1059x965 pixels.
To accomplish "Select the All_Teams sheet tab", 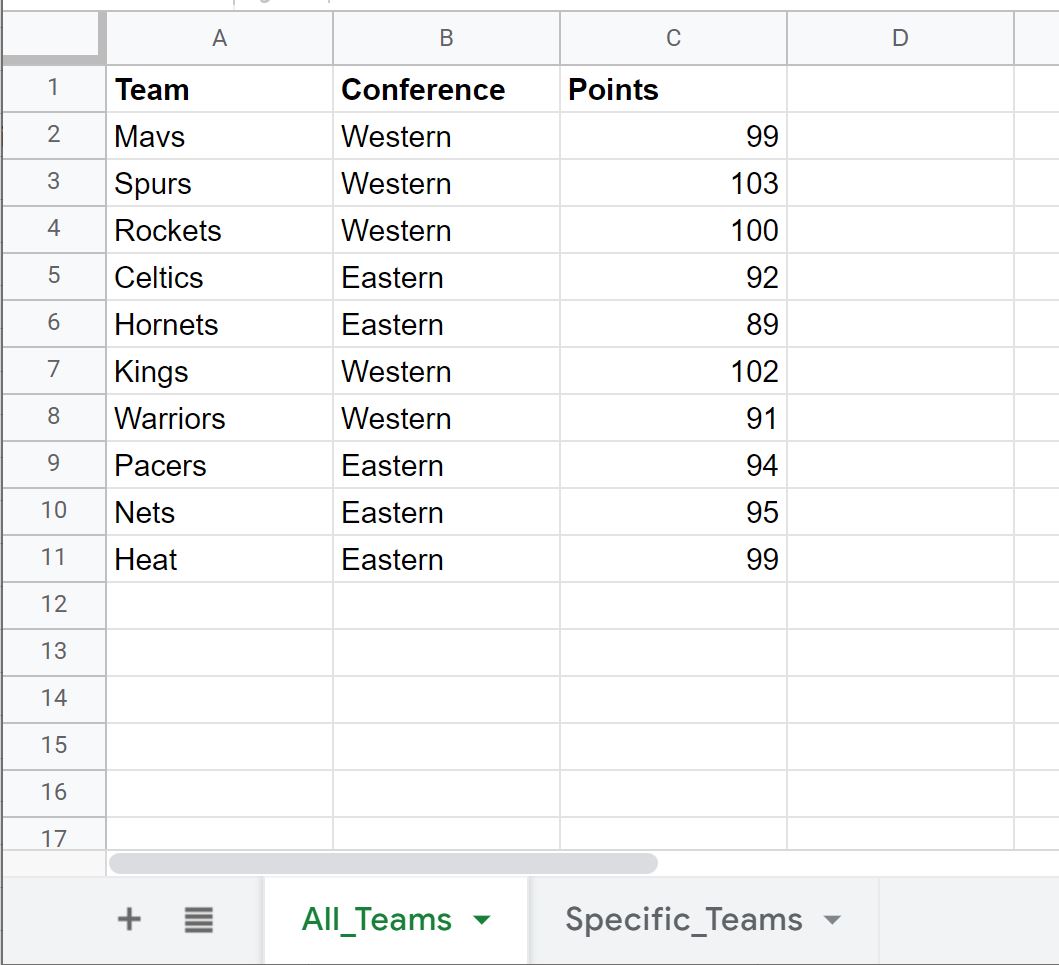I will pyautogui.click(x=376, y=920).
